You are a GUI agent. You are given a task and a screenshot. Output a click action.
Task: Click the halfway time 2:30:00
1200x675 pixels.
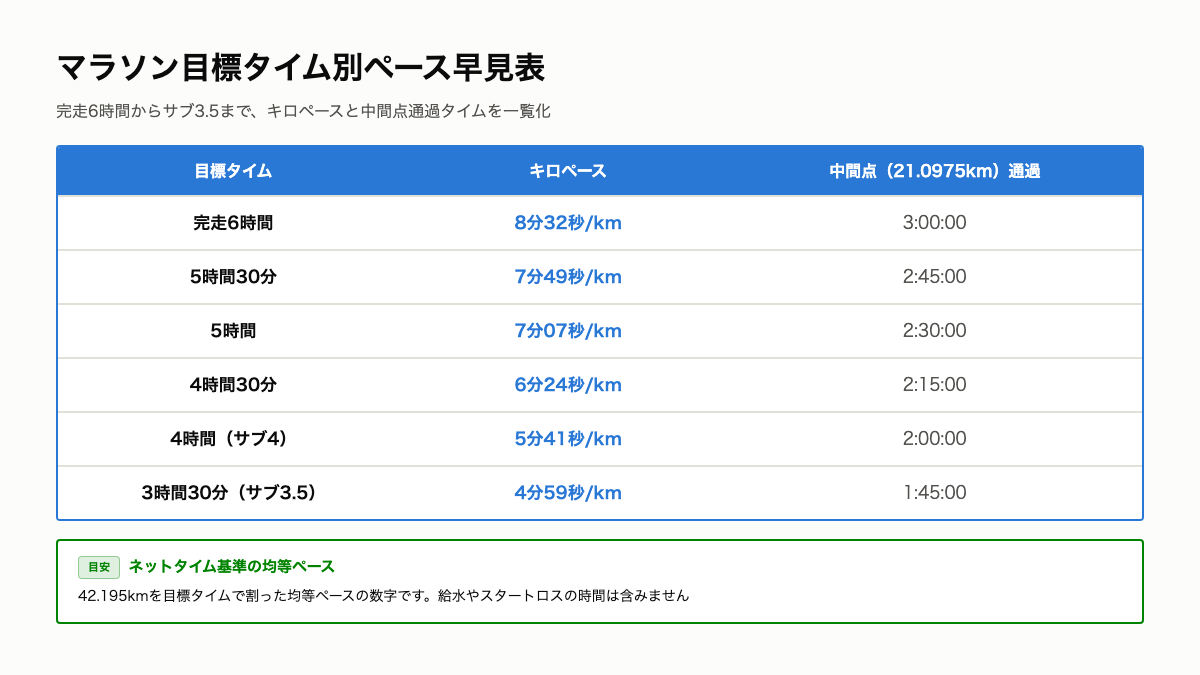pyautogui.click(x=935, y=331)
